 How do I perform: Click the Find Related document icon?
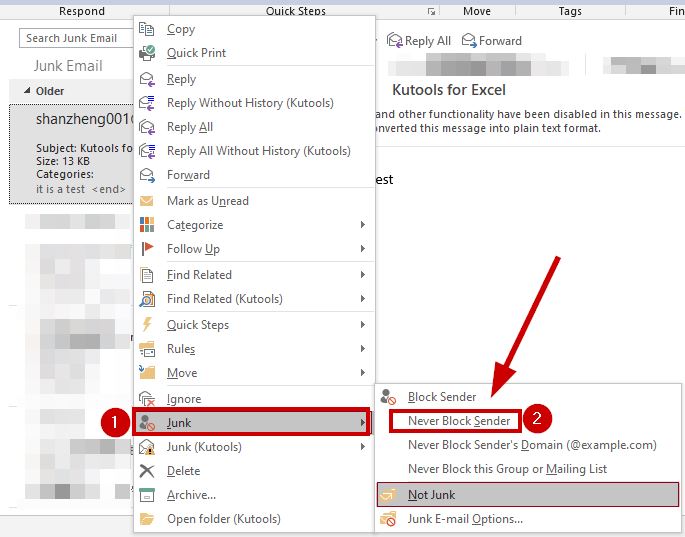pyautogui.click(x=147, y=275)
